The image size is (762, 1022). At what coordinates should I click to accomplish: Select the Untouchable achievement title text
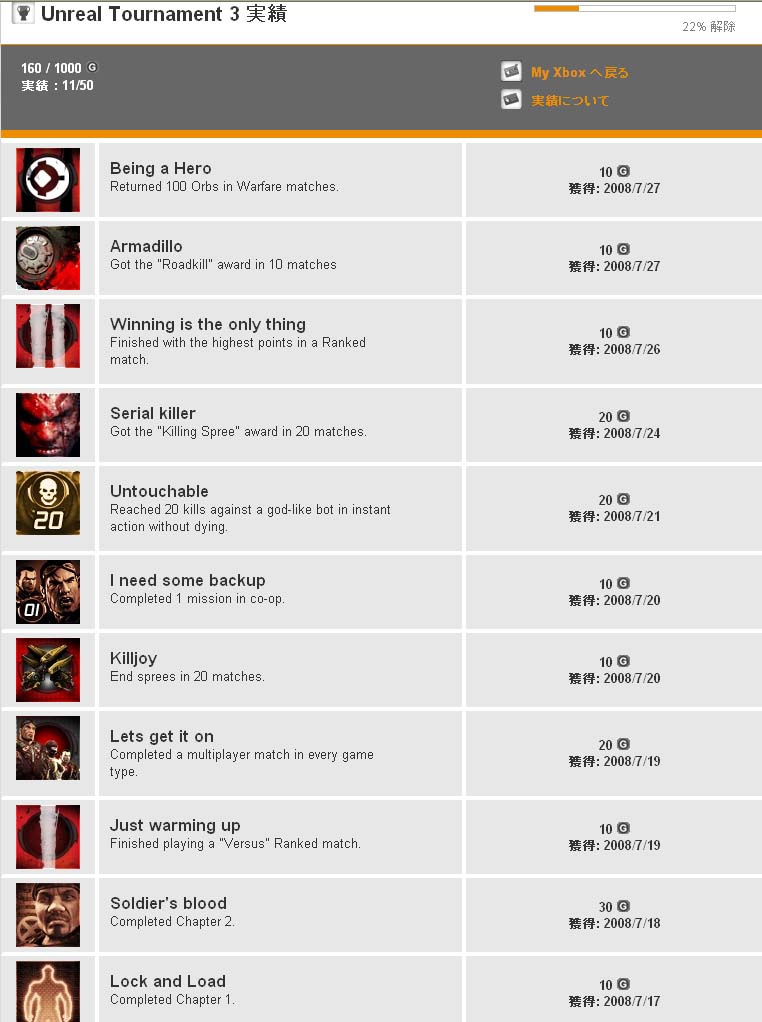(x=159, y=491)
